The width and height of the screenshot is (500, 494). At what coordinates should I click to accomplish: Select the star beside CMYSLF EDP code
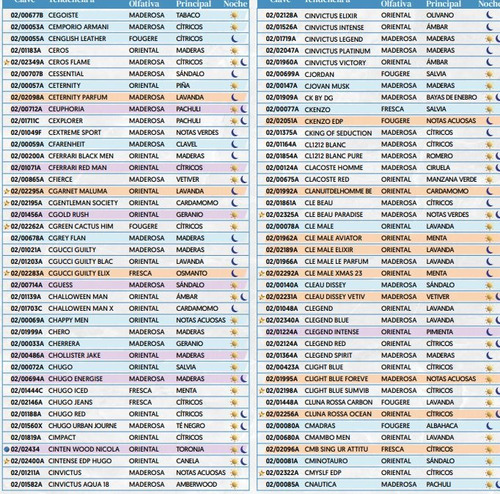coord(262,473)
